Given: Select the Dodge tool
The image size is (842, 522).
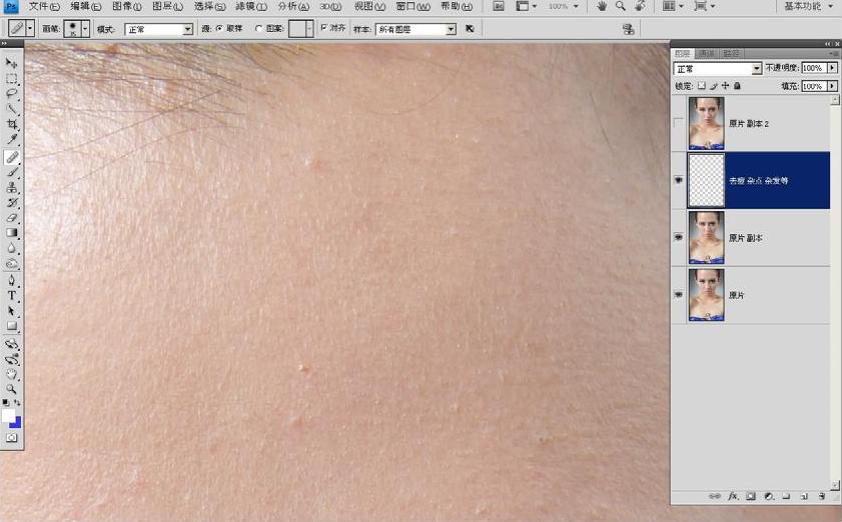Looking at the screenshot, I should [x=11, y=264].
